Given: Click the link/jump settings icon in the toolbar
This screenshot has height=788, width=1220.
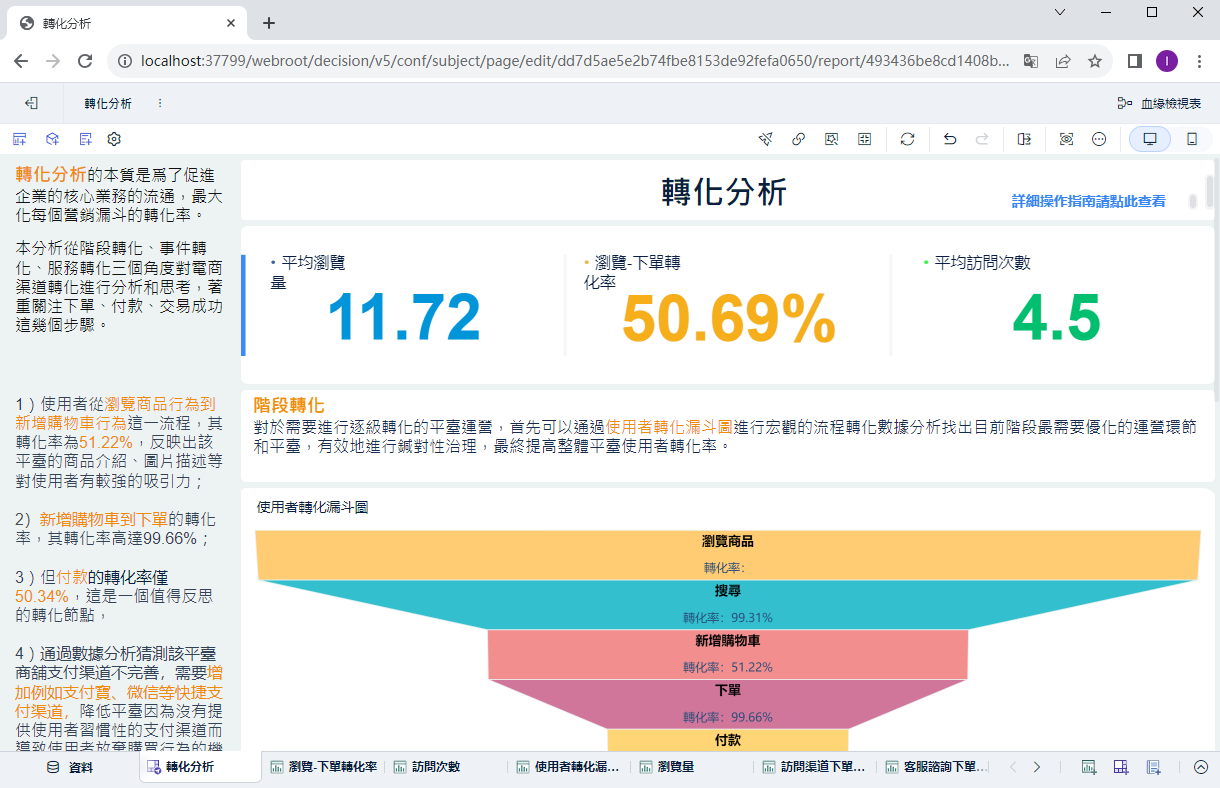Looking at the screenshot, I should pos(798,139).
